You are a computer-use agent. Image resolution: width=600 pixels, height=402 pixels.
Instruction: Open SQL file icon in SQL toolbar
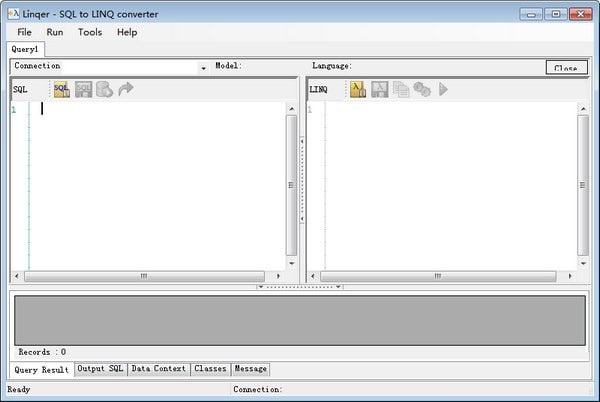click(x=62, y=90)
